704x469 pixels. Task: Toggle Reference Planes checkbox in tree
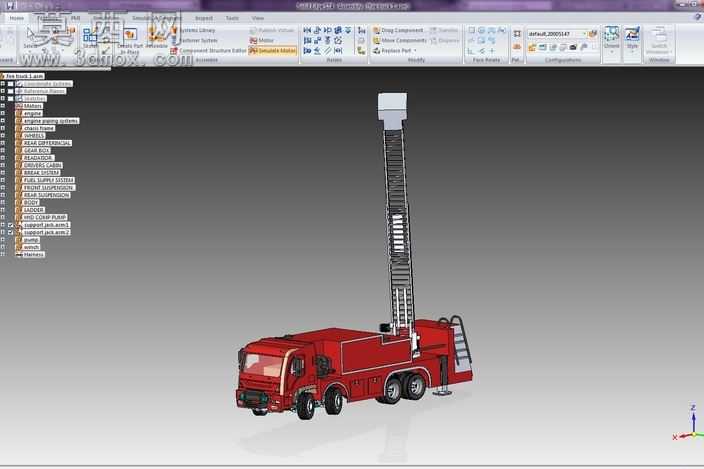10,91
